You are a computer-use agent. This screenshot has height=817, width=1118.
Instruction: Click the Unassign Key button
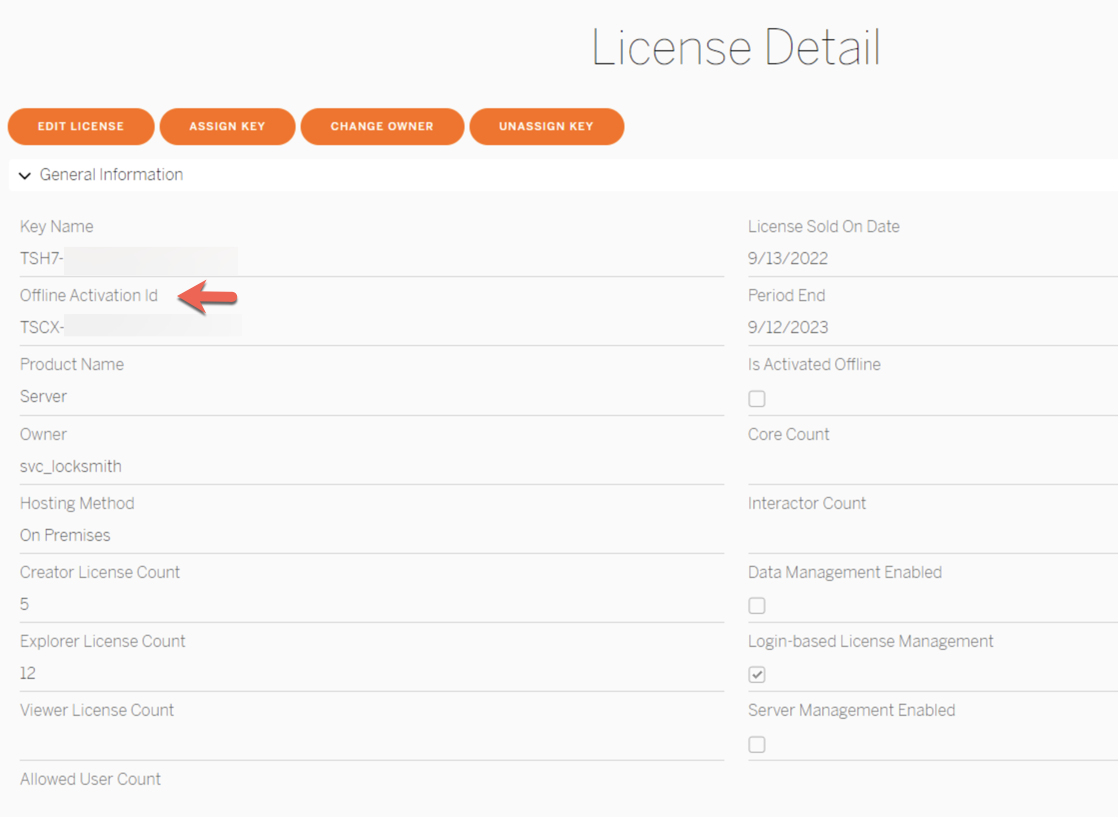[546, 127]
